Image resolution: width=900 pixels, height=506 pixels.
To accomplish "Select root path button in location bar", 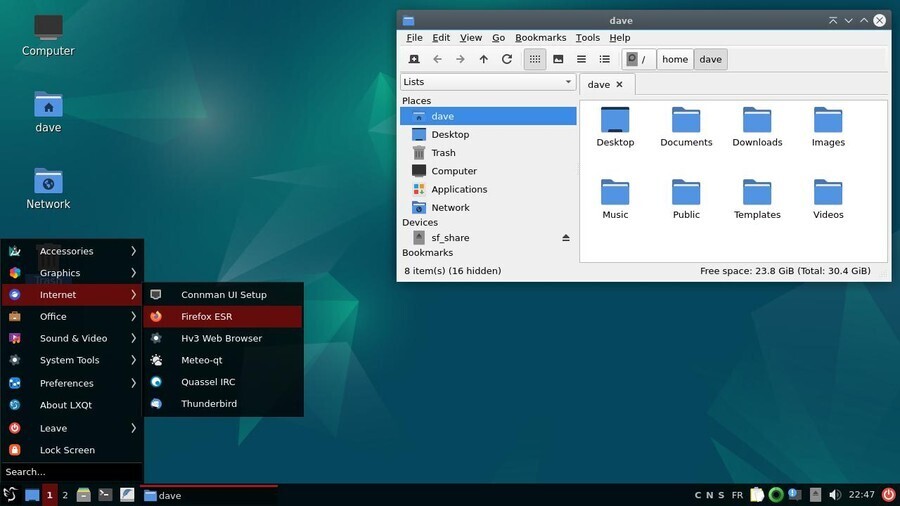I will coord(638,59).
